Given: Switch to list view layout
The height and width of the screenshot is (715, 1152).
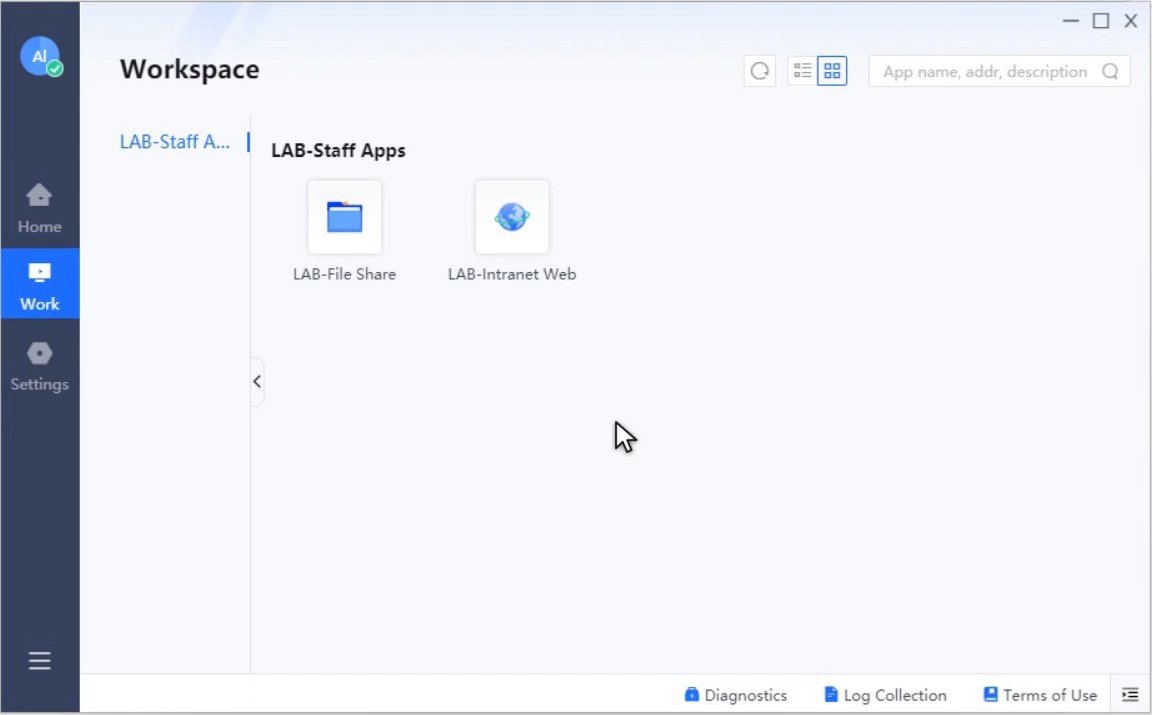Looking at the screenshot, I should 802,71.
